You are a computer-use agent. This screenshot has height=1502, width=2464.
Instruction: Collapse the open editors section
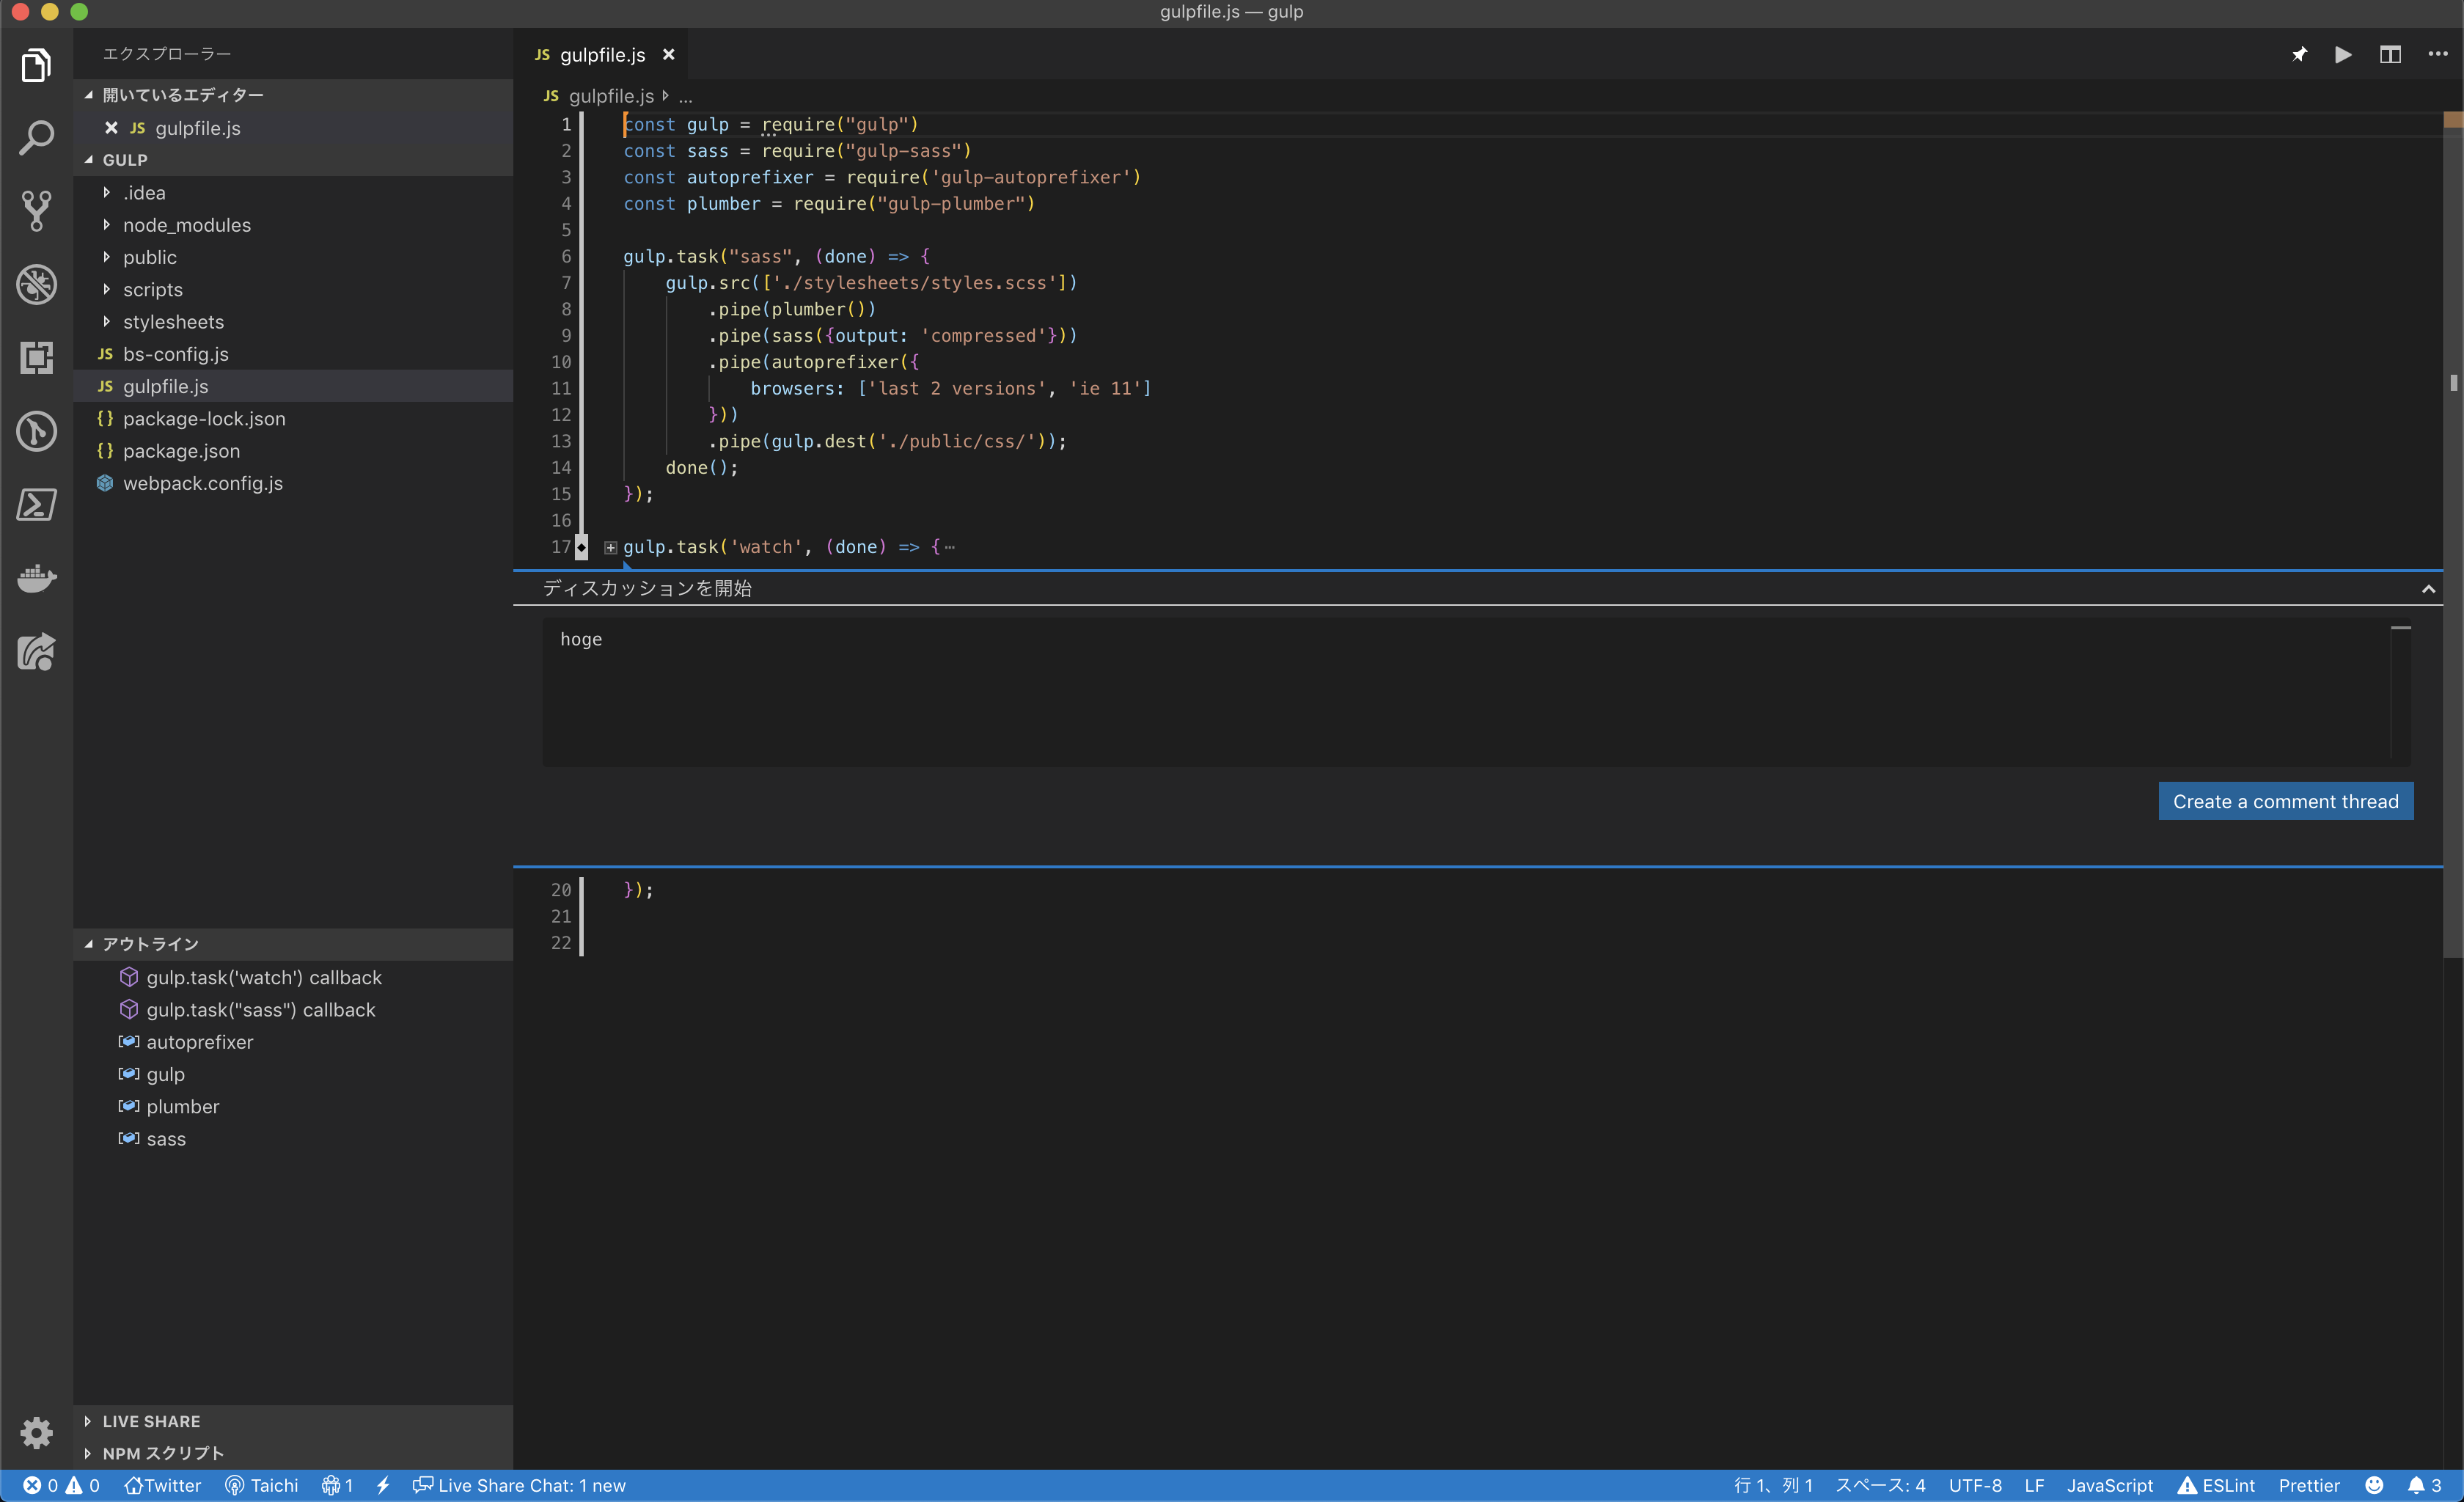[293, 95]
